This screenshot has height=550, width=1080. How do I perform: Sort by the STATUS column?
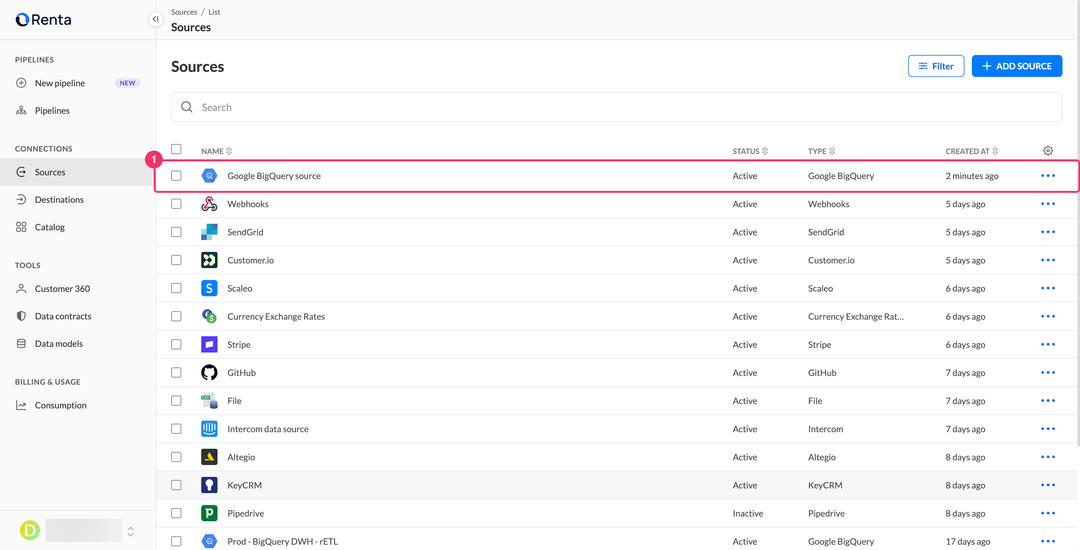point(750,151)
